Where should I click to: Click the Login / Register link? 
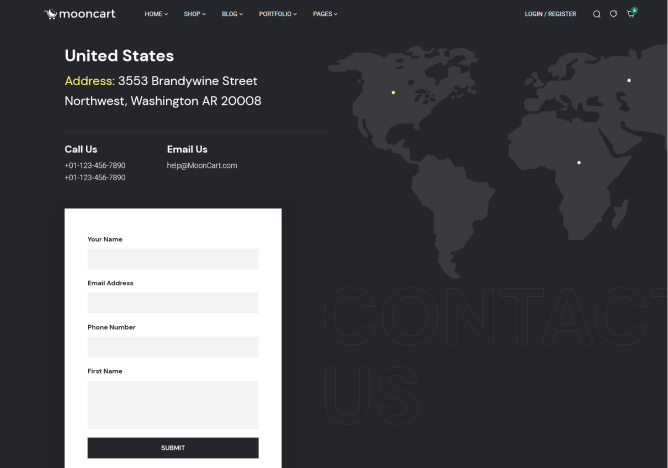(550, 14)
